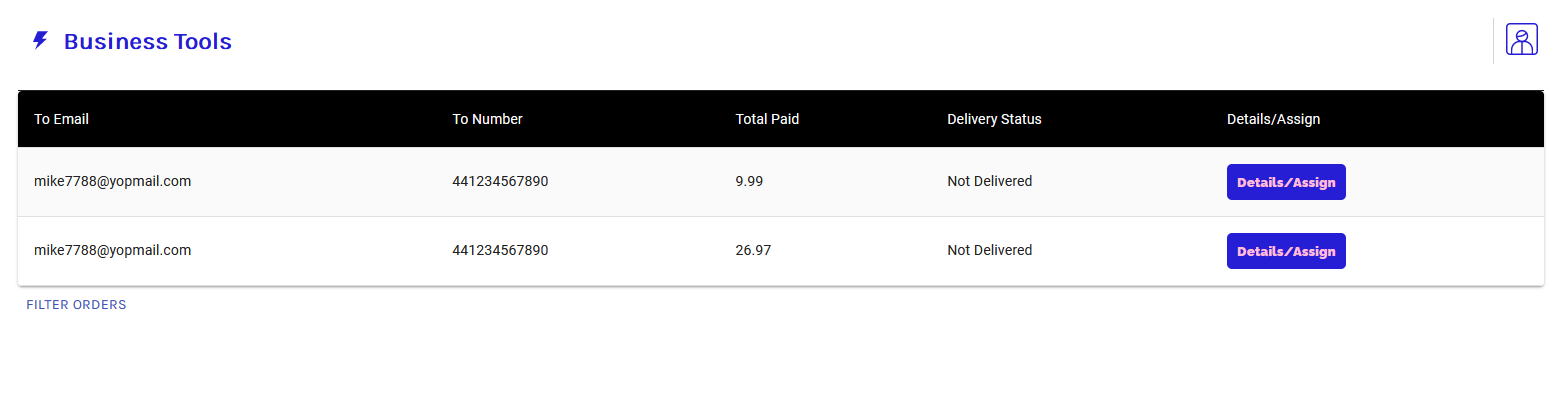Click Not Delivered status in second row
Screen dimensions: 1554x405
point(989,250)
